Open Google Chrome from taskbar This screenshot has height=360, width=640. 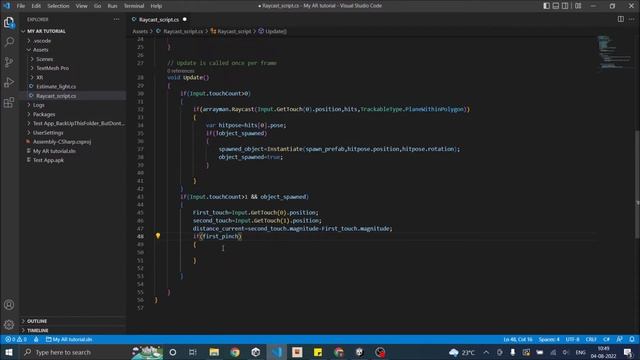coord(235,352)
